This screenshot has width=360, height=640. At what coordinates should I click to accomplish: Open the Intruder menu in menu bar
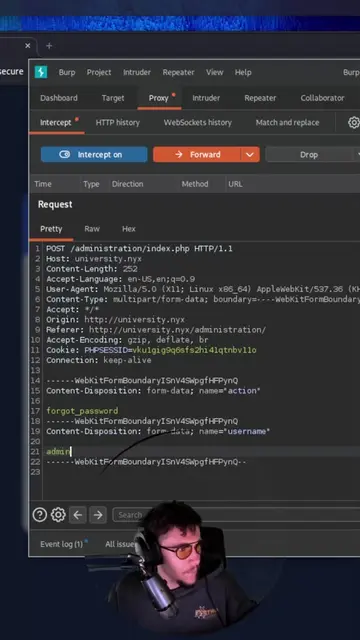point(137,72)
